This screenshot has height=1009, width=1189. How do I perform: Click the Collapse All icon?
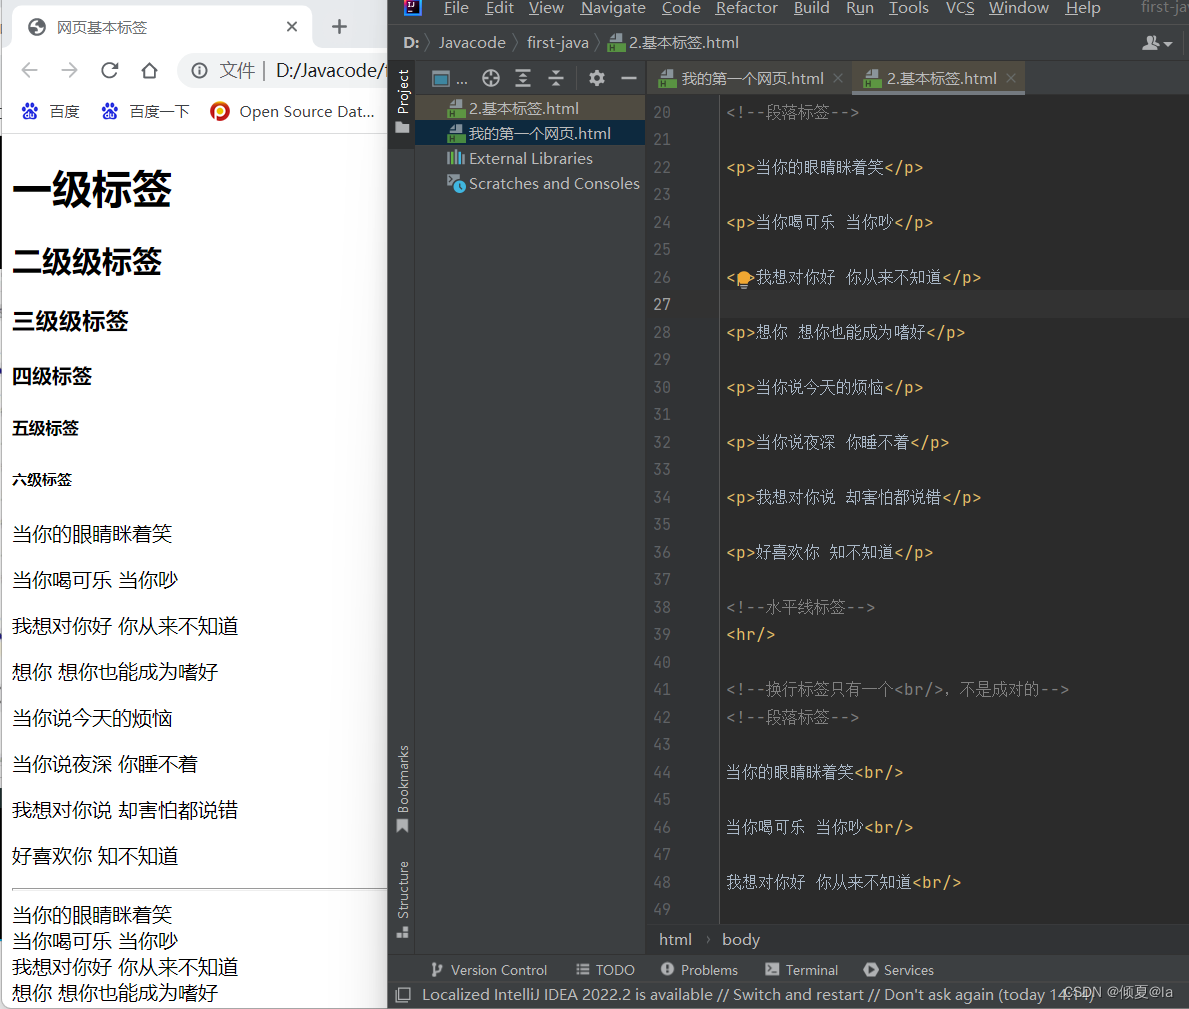(556, 78)
